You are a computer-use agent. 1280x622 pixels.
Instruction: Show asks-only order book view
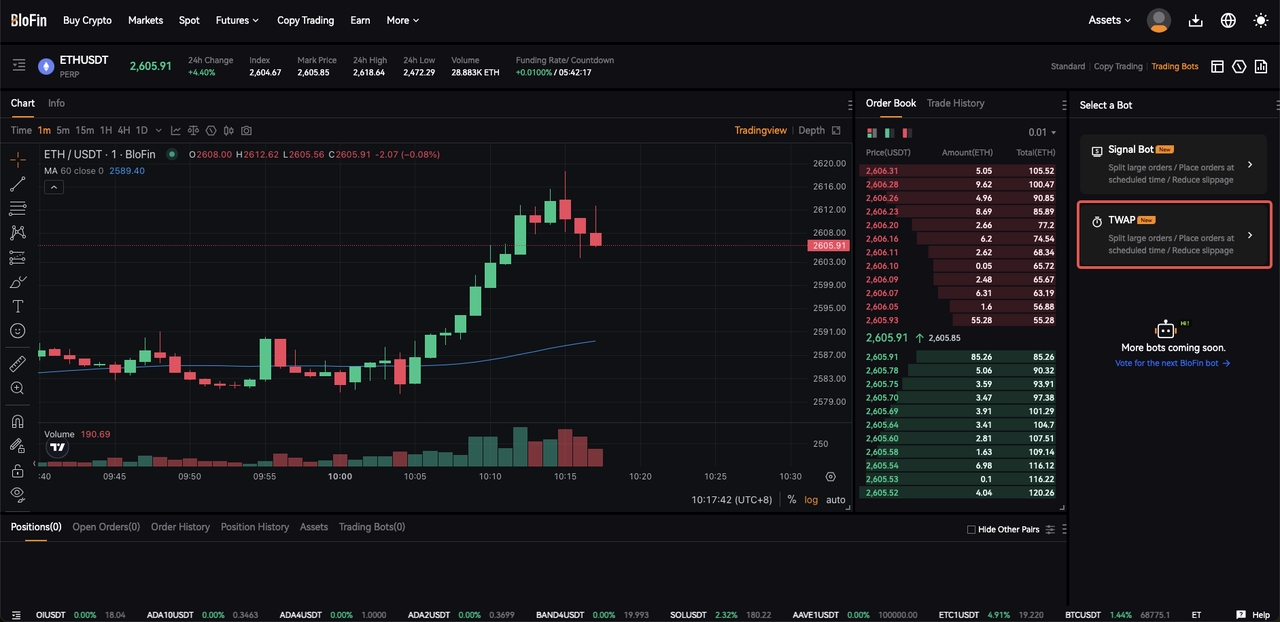tap(907, 132)
